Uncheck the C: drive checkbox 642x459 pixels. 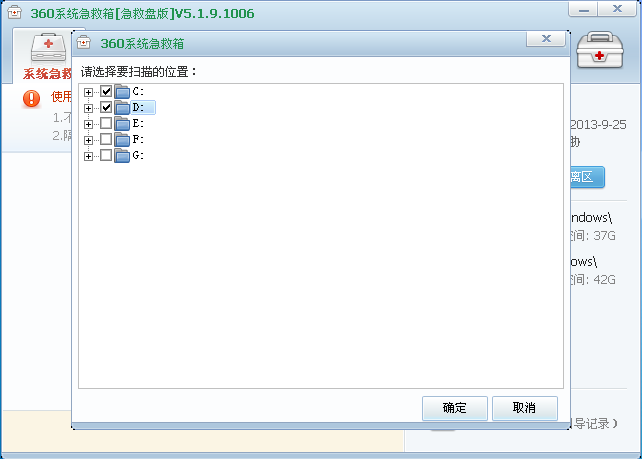(x=106, y=92)
